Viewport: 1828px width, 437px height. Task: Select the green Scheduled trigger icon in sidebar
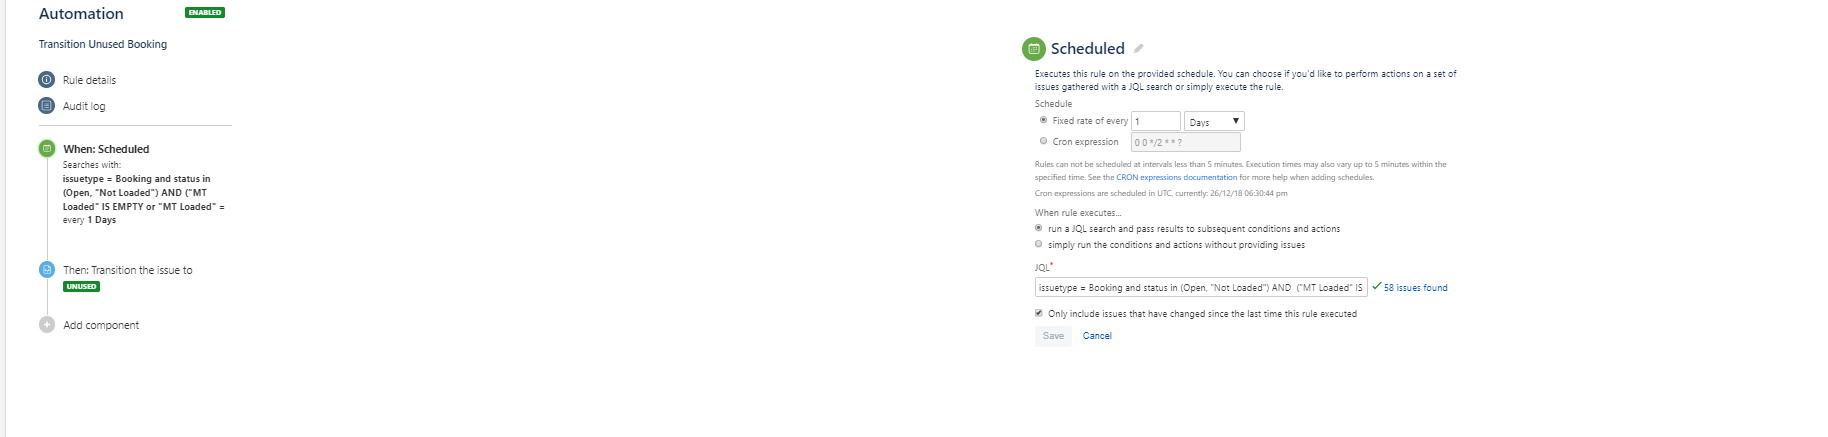[46, 148]
